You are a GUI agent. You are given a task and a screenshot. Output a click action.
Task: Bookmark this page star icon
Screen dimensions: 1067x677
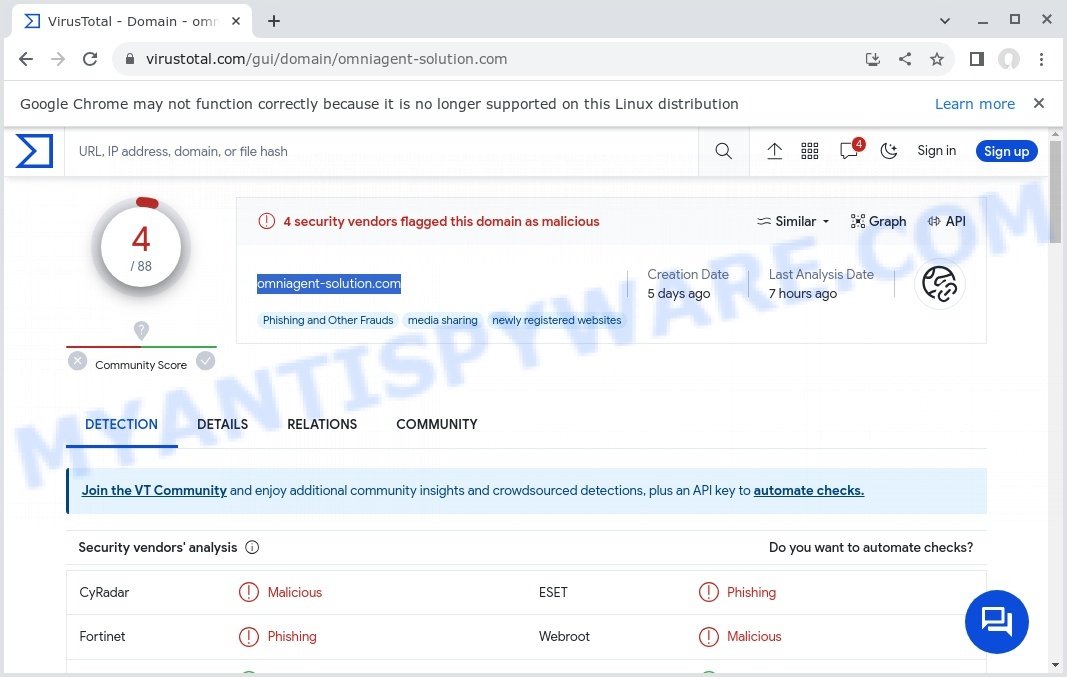pyautogui.click(x=936, y=59)
